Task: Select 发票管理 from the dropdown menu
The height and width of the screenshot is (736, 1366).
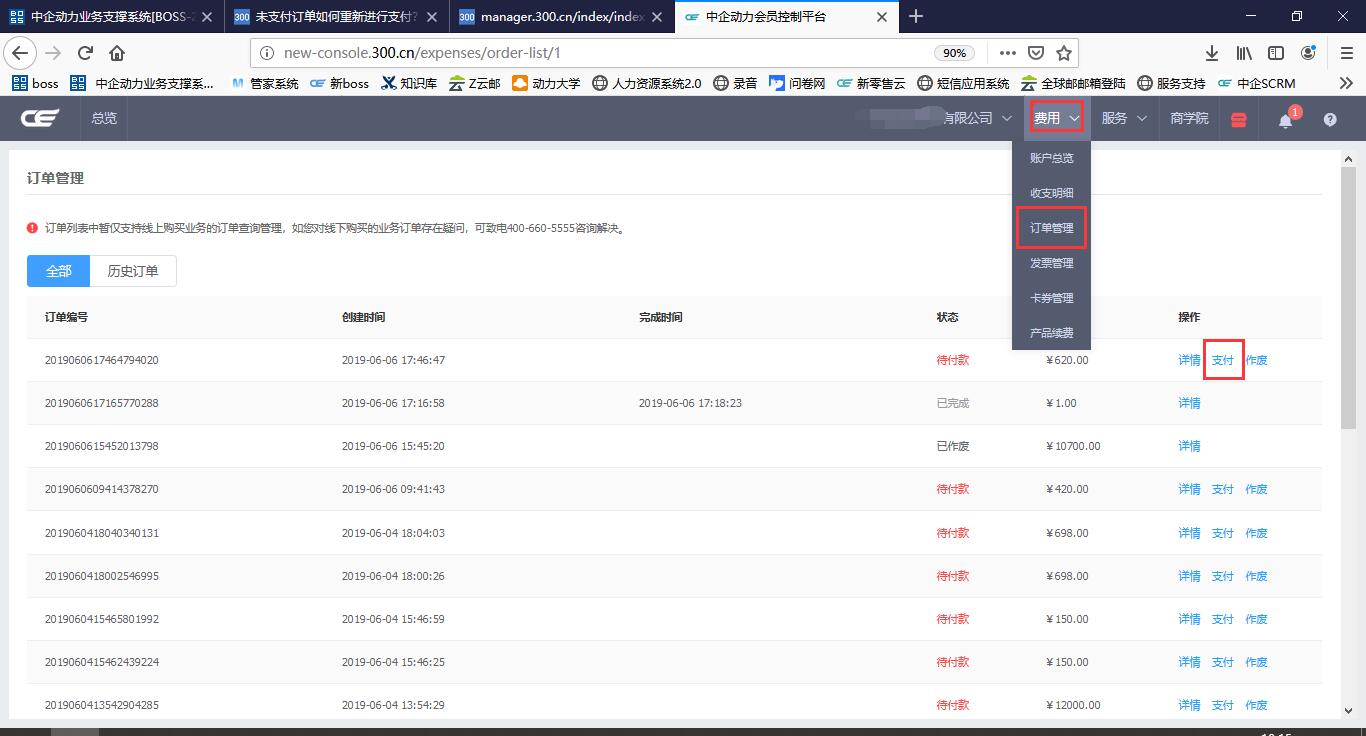Action: [1051, 263]
